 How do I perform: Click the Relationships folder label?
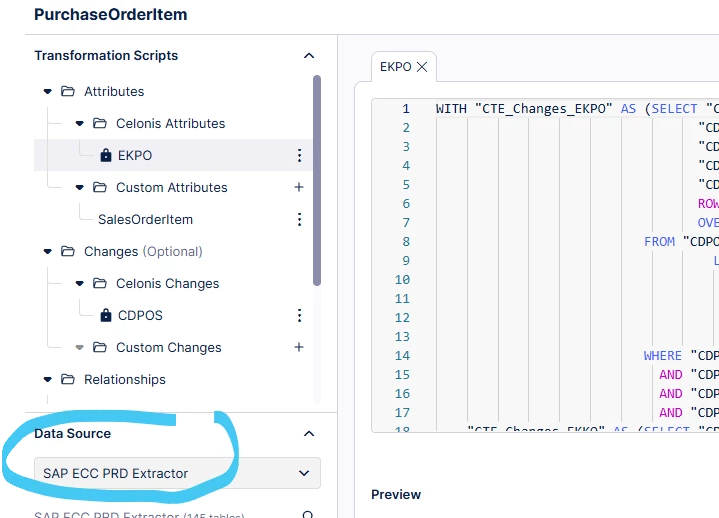[x=125, y=380]
